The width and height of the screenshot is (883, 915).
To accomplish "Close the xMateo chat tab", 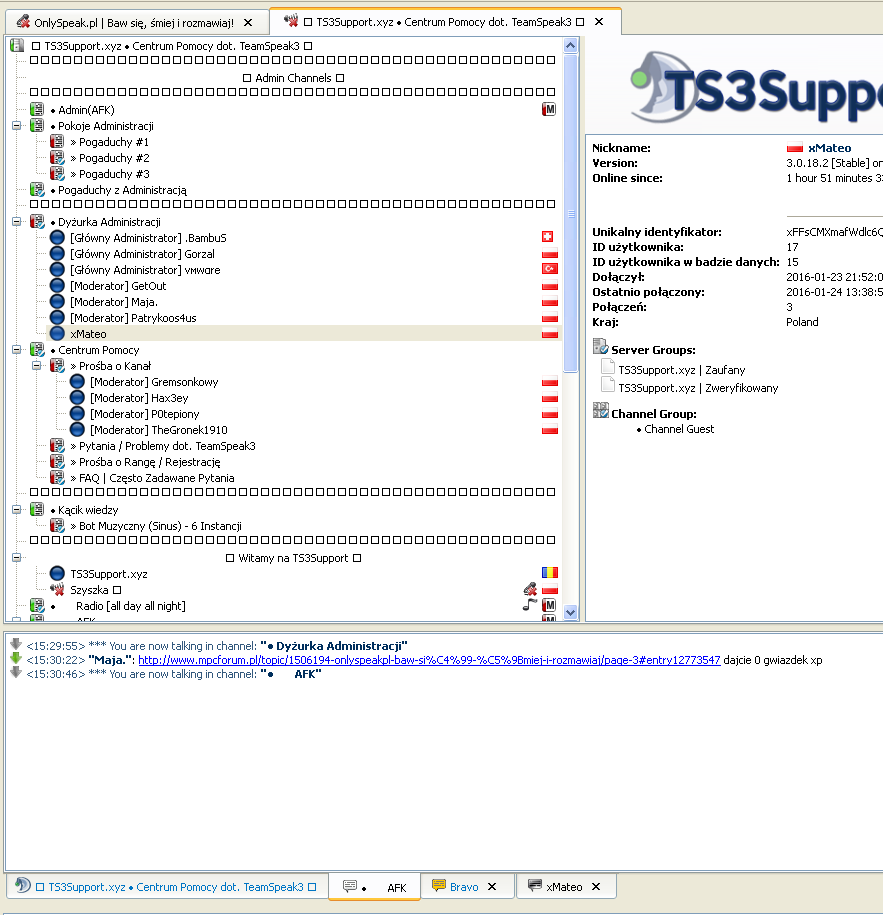I will coord(596,887).
